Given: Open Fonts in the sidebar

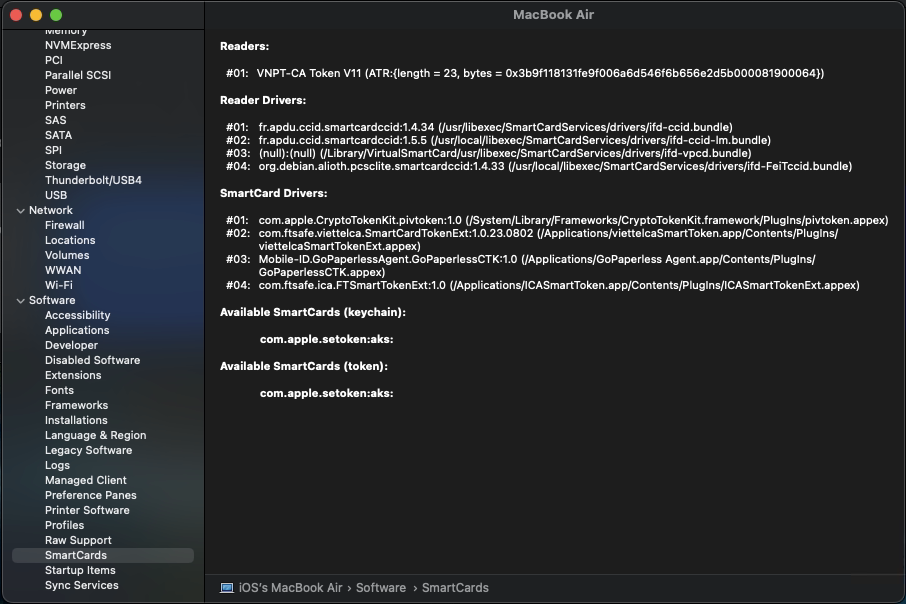Looking at the screenshot, I should (x=60, y=391).
